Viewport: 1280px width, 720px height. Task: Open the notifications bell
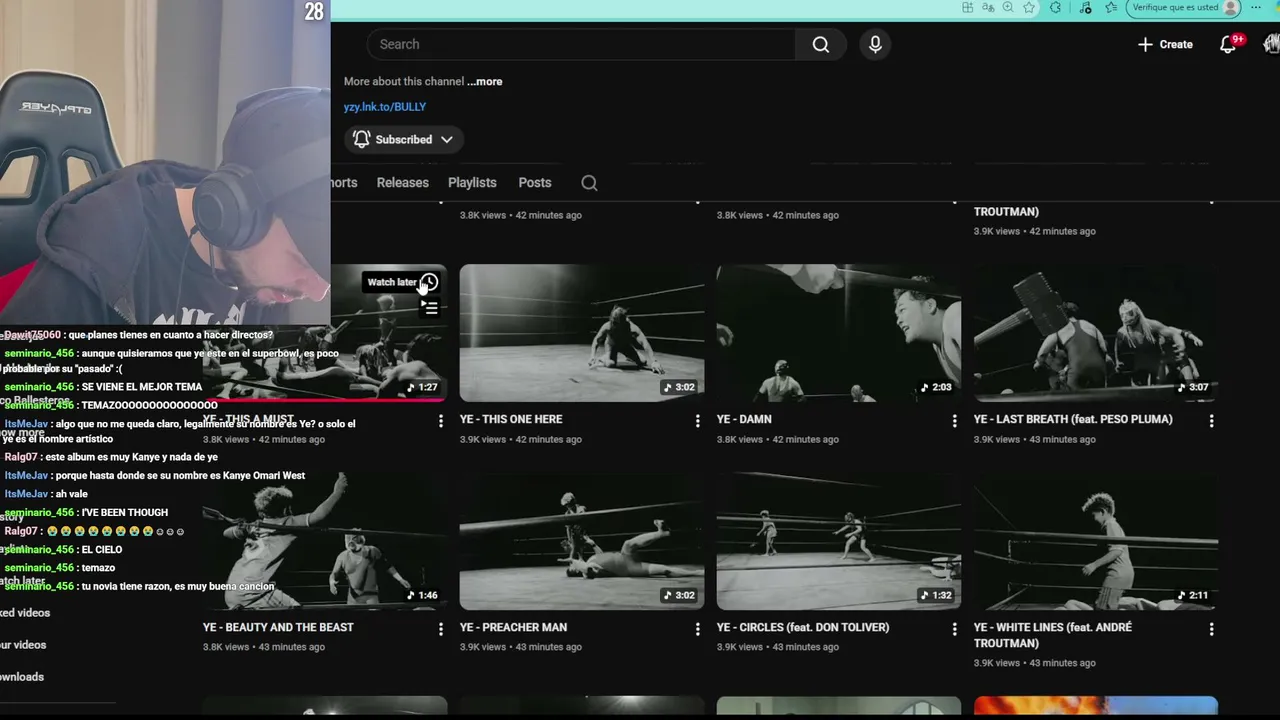1229,44
